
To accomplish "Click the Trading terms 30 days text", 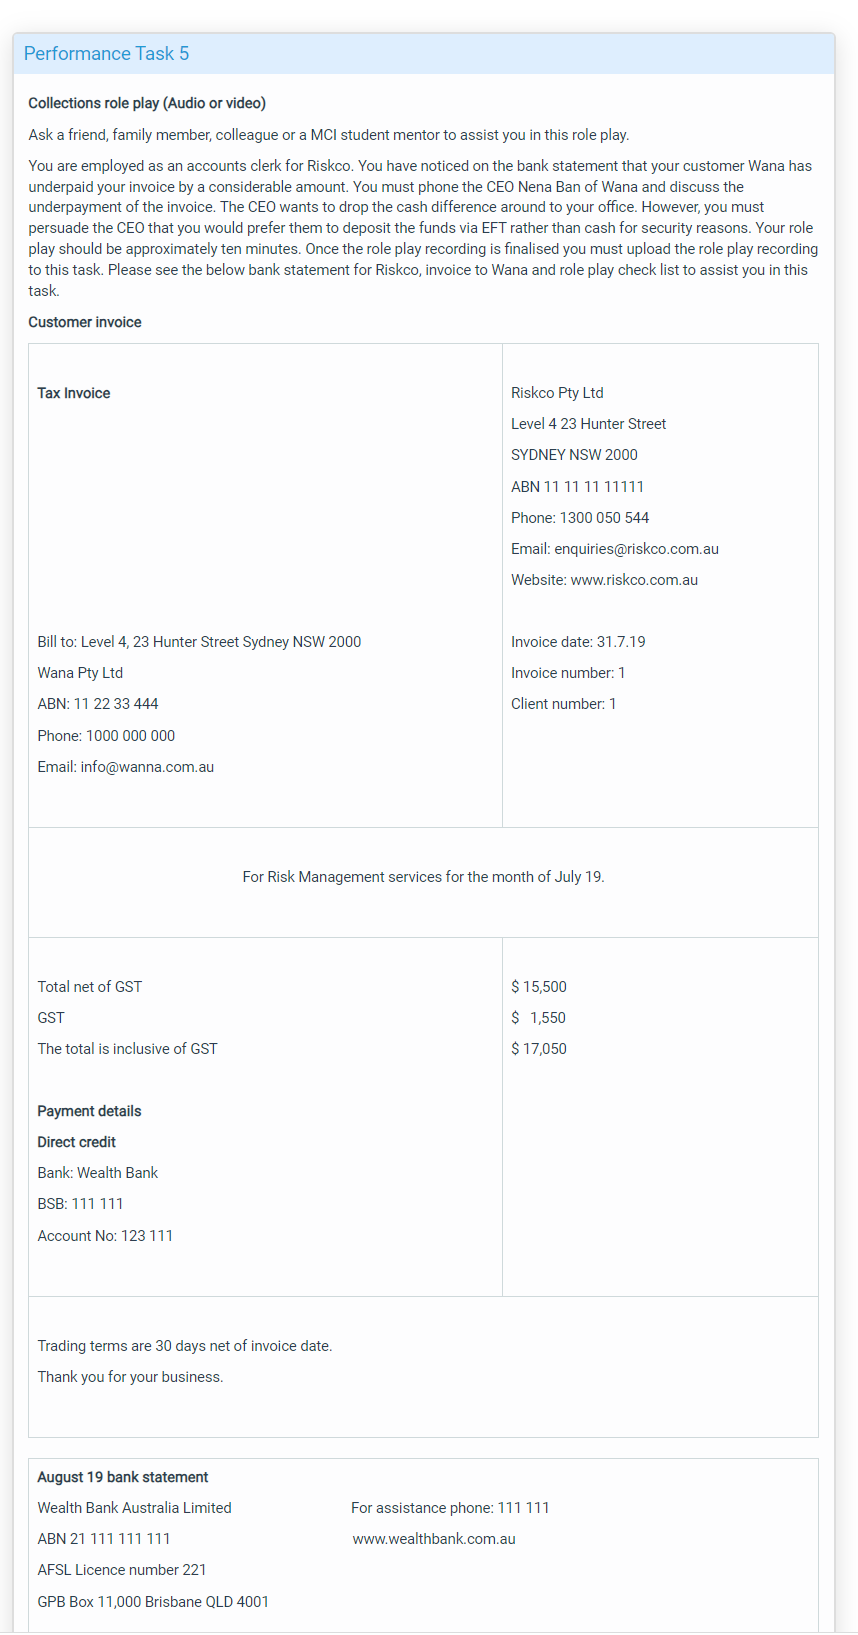I will click(185, 1346).
